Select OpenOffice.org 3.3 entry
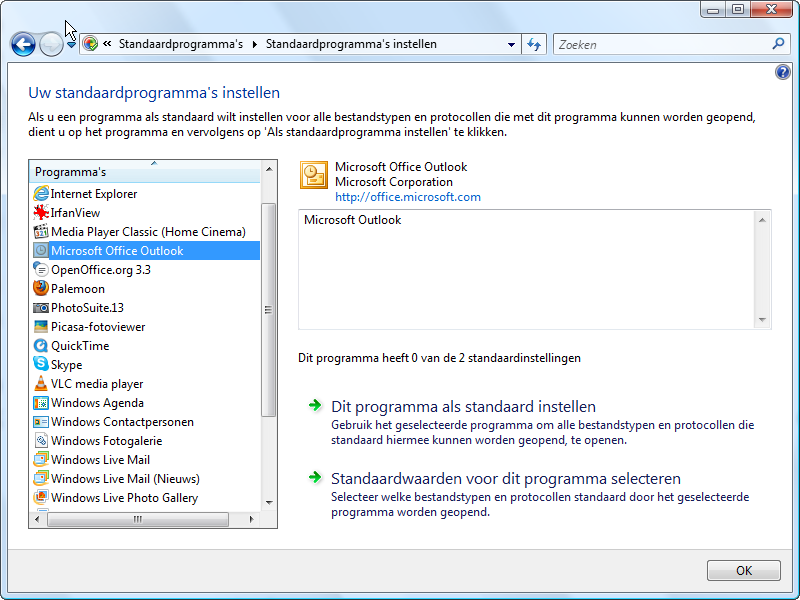The height and width of the screenshot is (600, 800). click(100, 270)
